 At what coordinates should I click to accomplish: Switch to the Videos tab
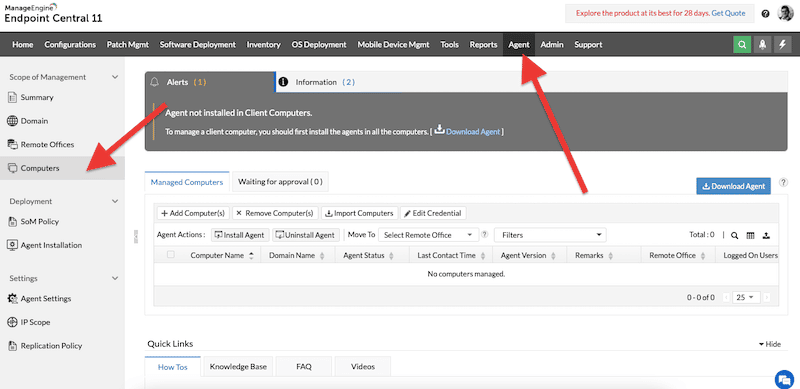click(x=363, y=367)
